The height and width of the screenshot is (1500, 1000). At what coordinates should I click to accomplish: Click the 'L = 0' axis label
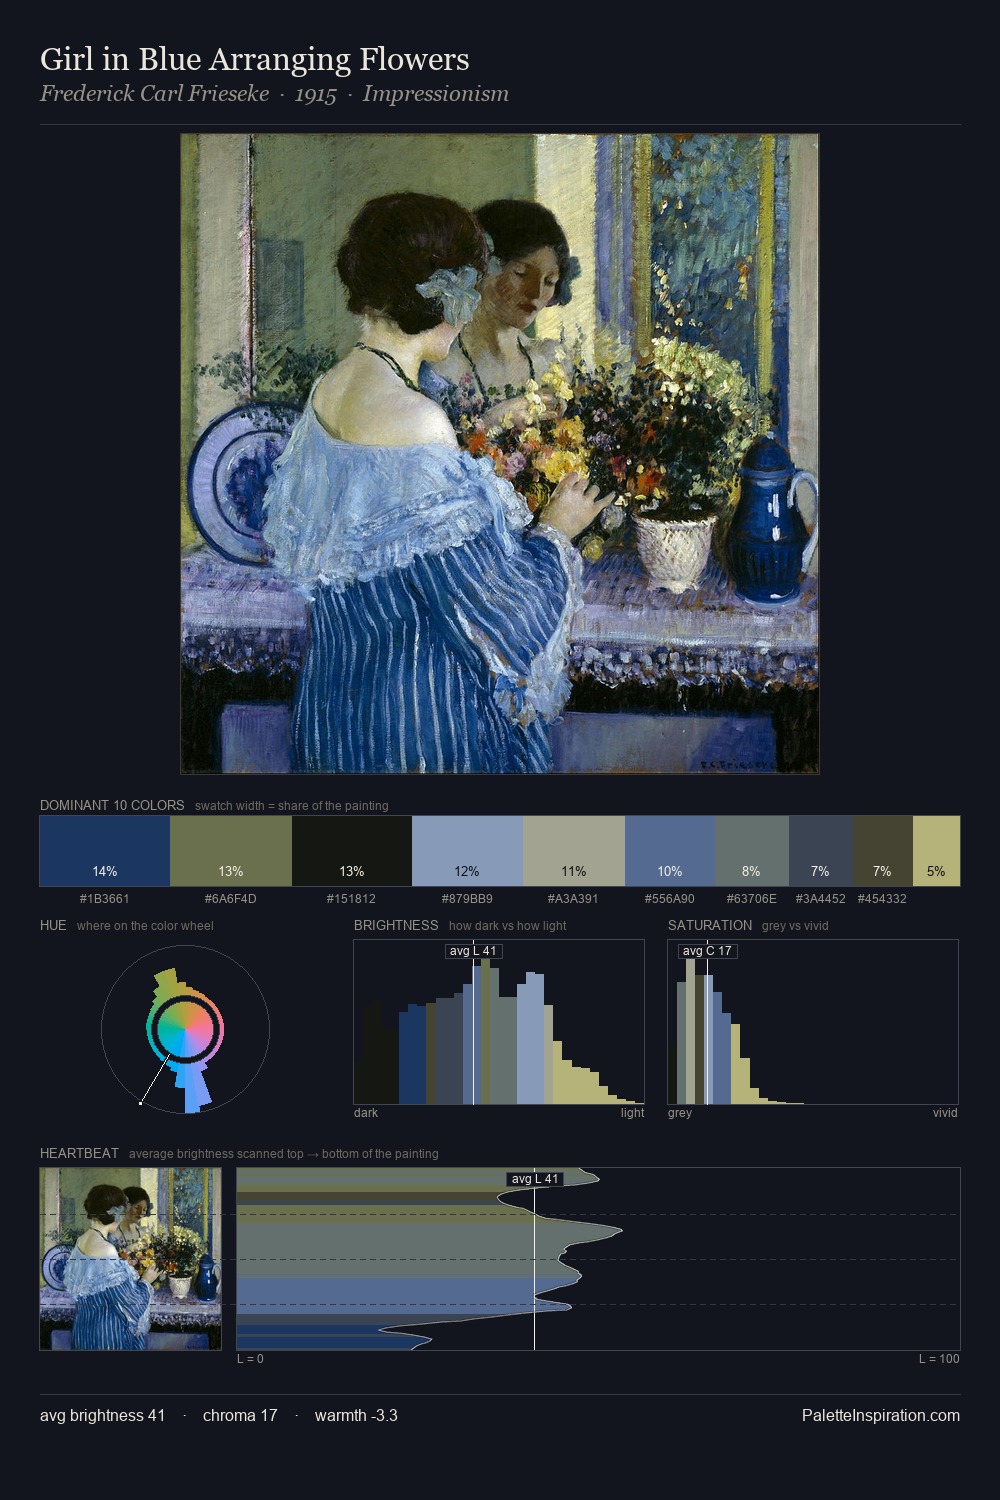pyautogui.click(x=250, y=1359)
